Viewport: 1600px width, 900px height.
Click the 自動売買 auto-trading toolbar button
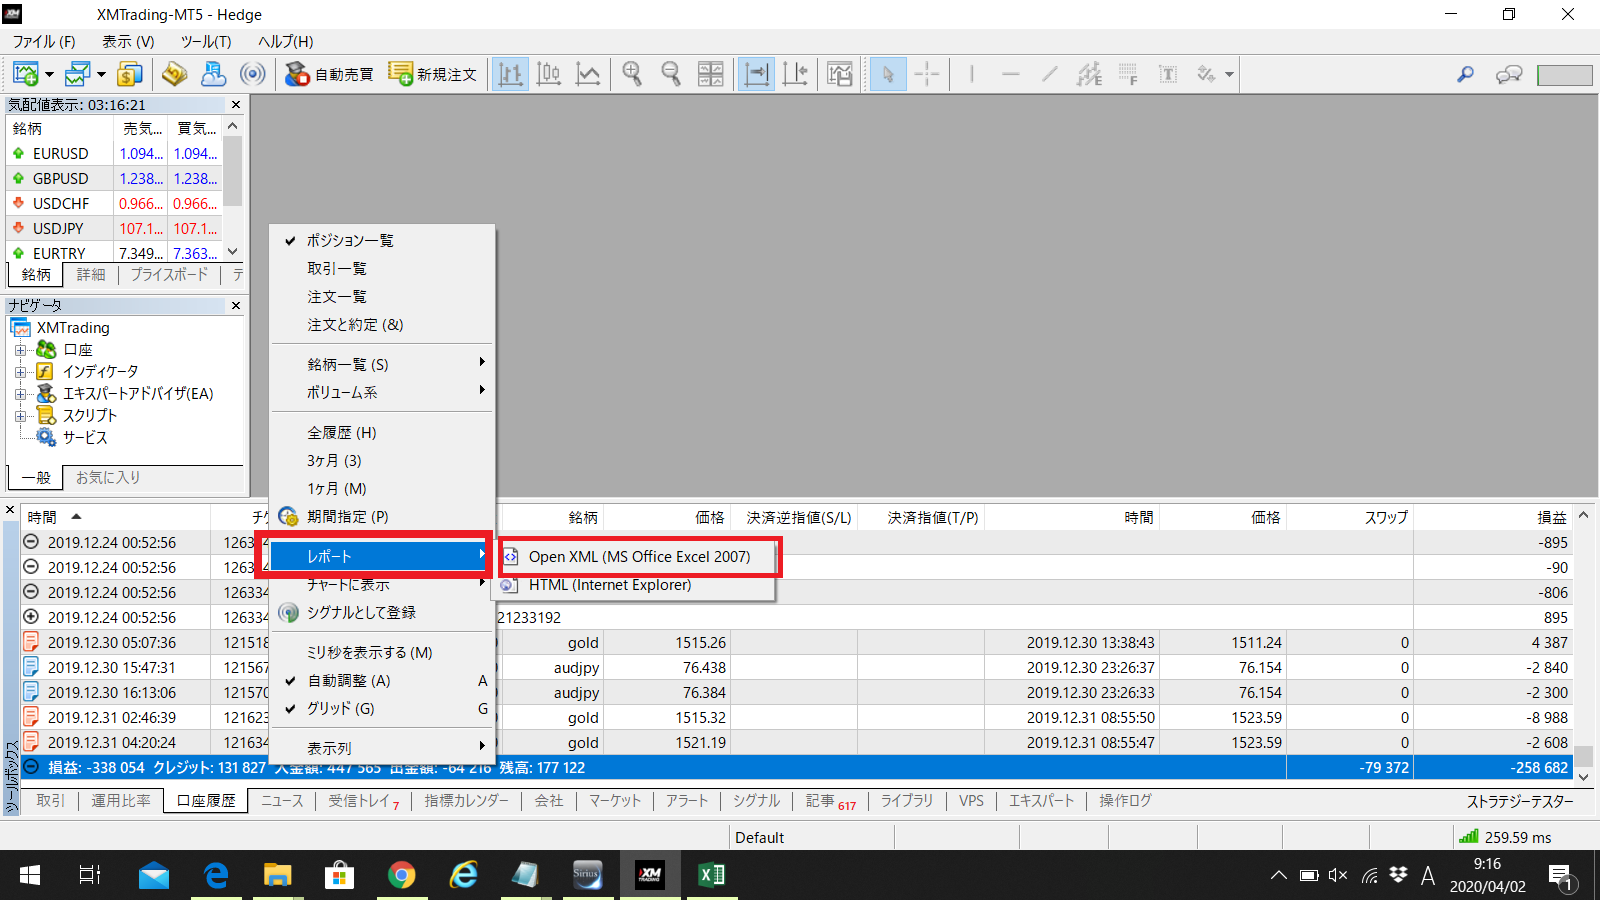329,75
